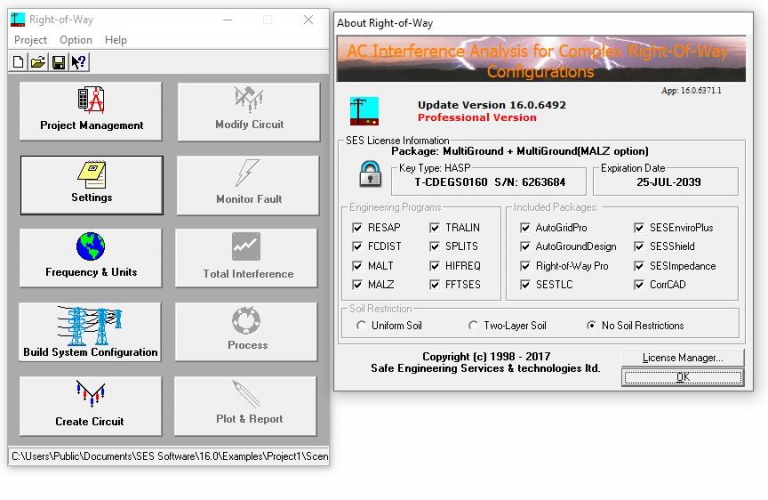The image size is (768, 500).
Task: Toggle the SESImpedance checkbox
Action: (x=639, y=266)
